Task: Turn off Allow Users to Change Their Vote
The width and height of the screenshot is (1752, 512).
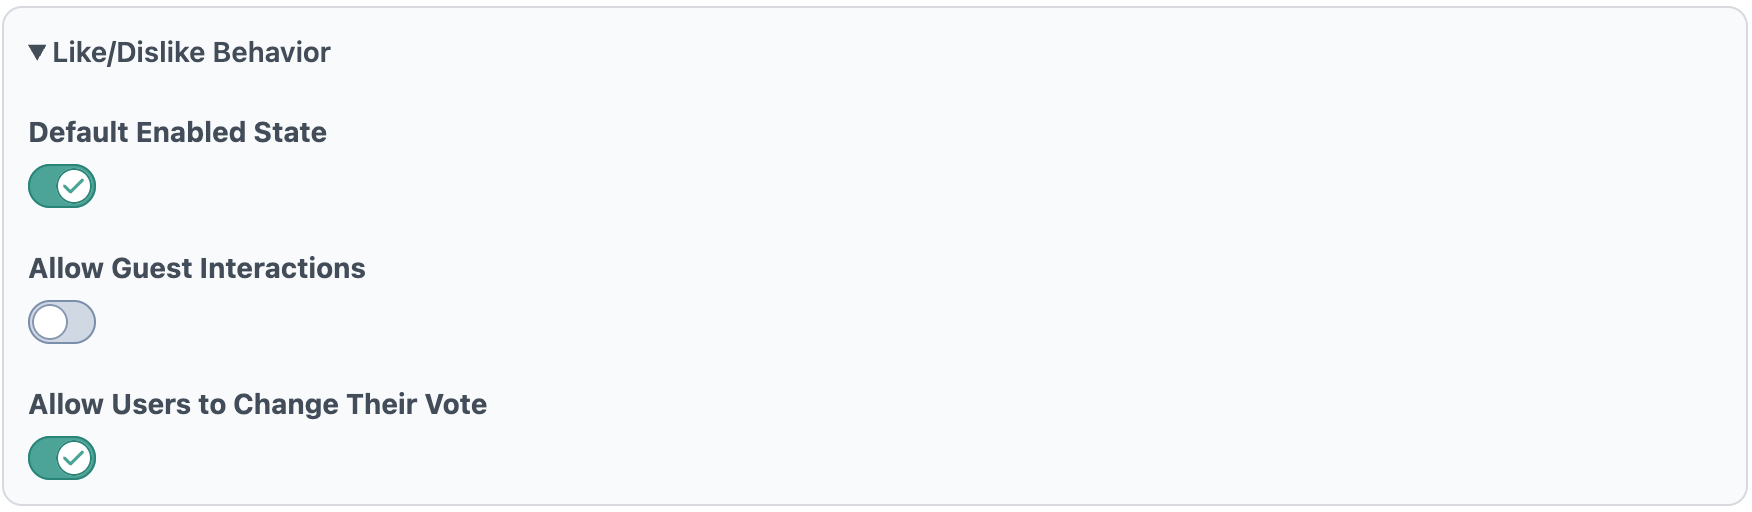Action: tap(62, 458)
